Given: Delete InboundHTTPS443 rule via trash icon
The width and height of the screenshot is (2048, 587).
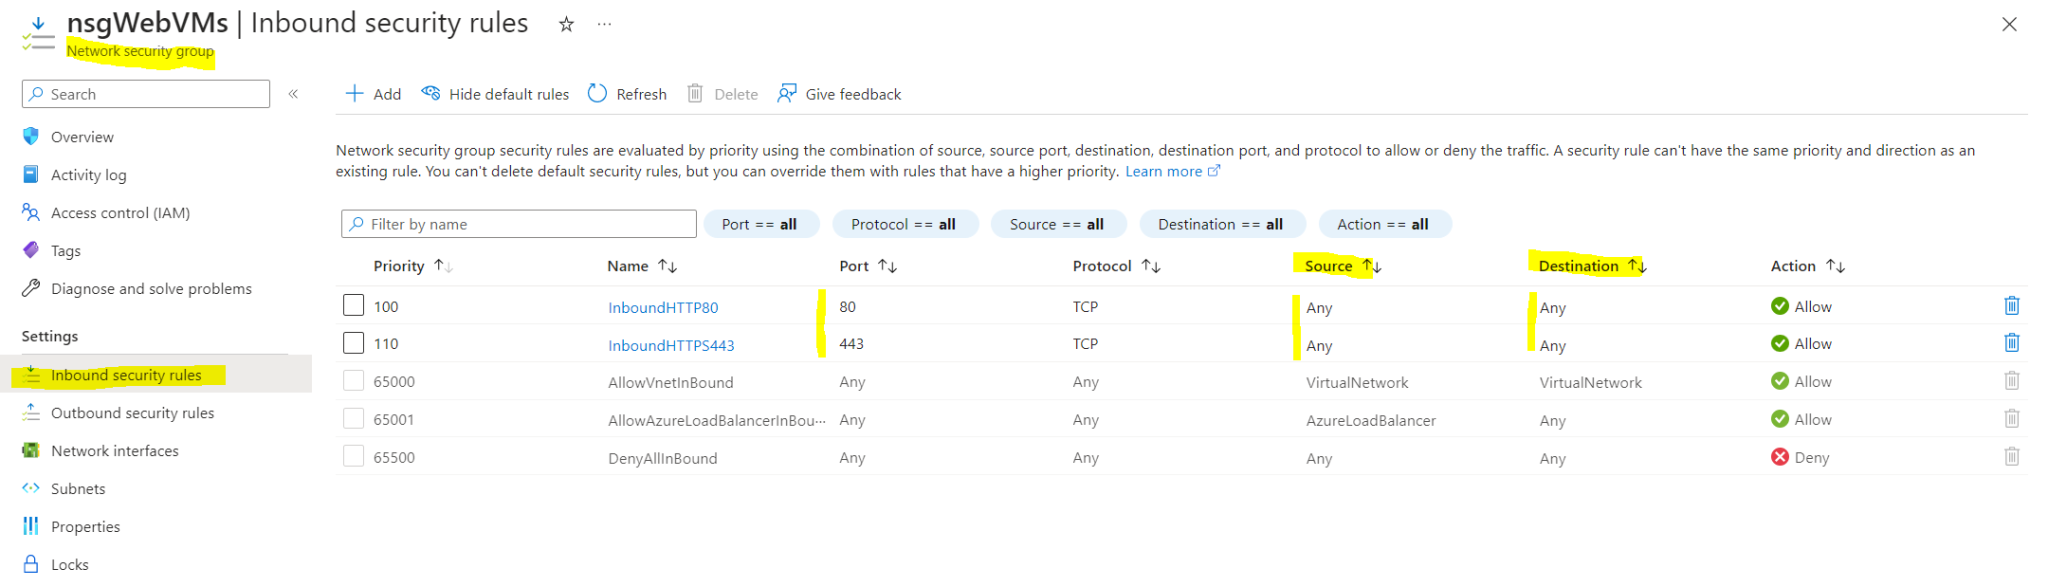Looking at the screenshot, I should click(x=2012, y=343).
